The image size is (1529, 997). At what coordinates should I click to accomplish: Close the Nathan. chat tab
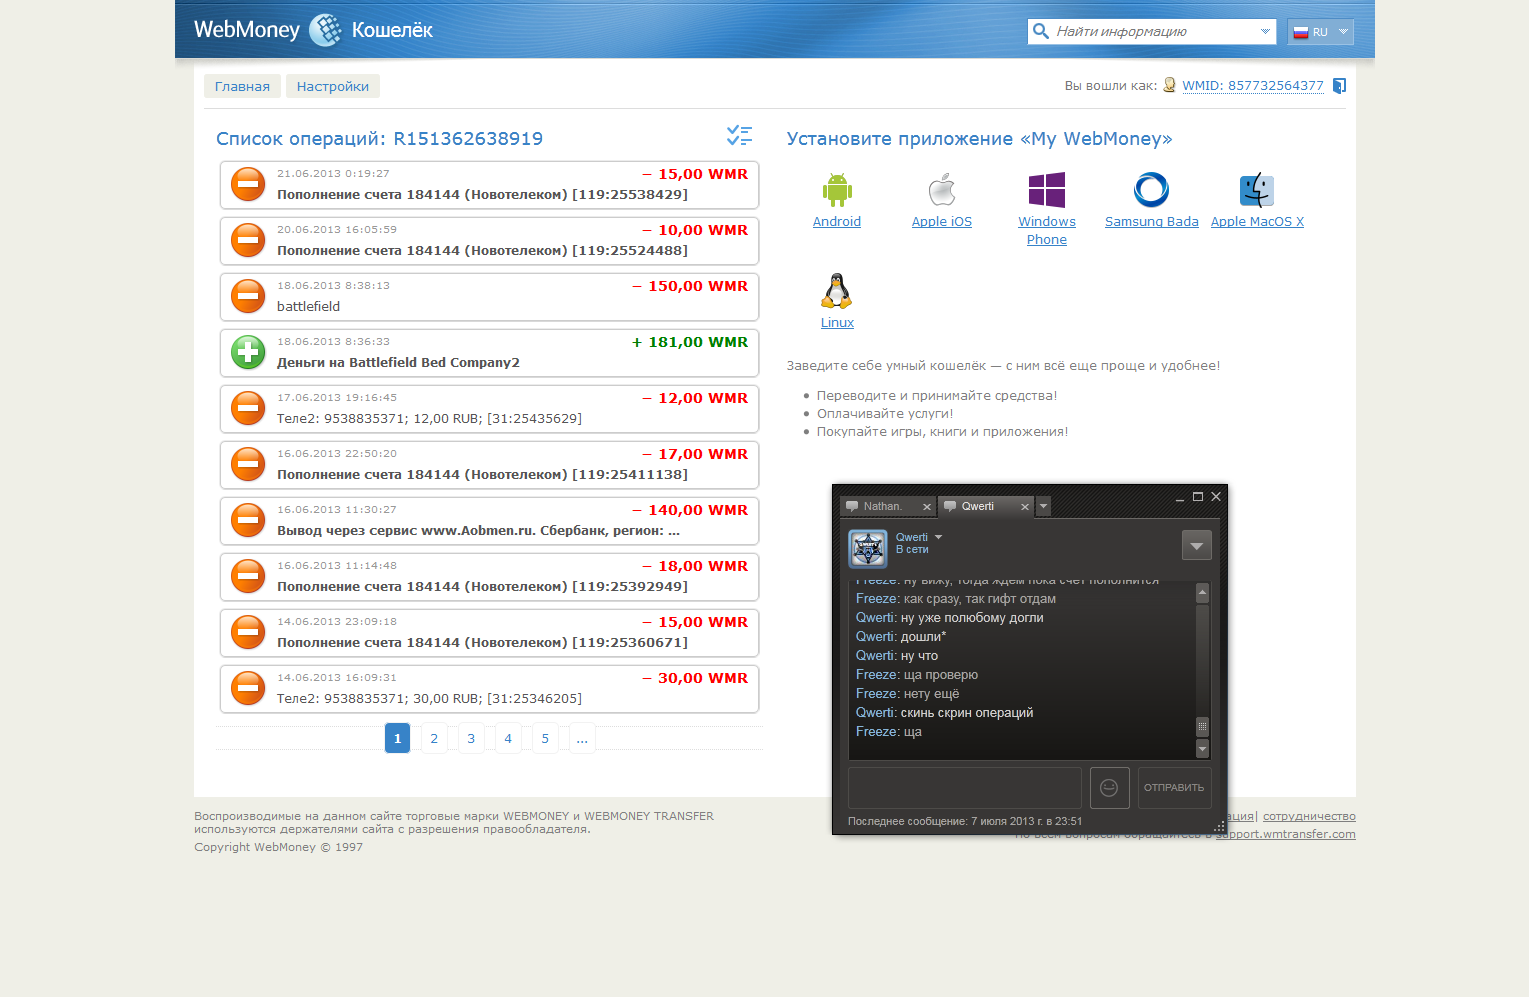coord(927,507)
